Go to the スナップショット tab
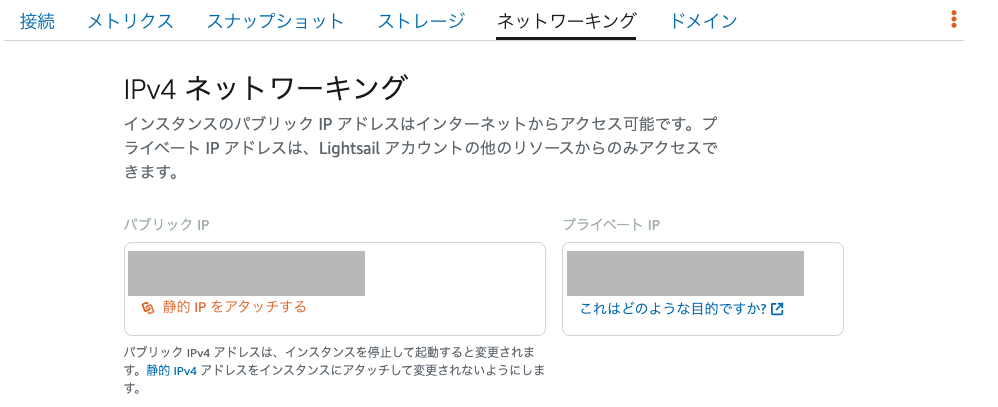This screenshot has height=407, width=998. point(275,21)
